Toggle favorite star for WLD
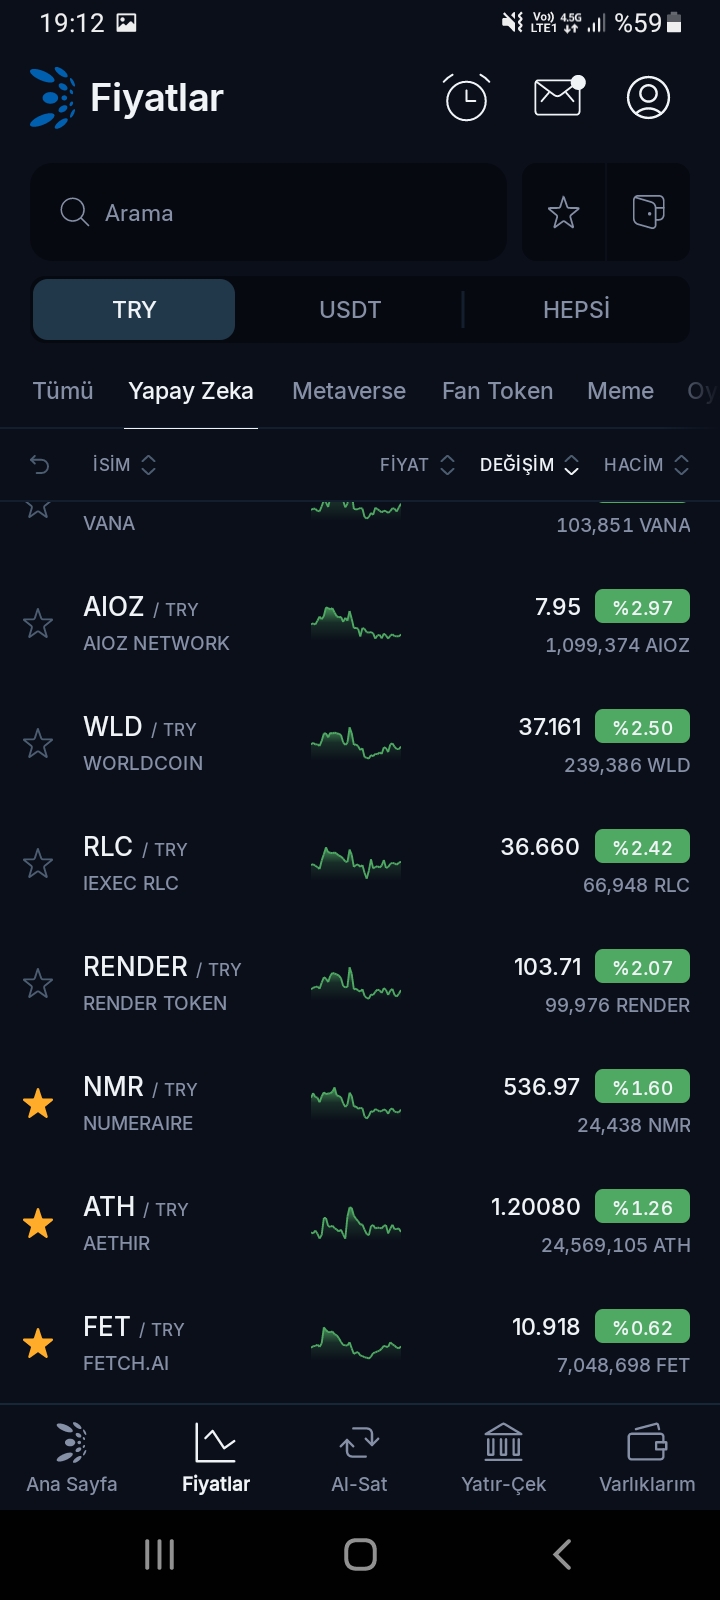Image resolution: width=720 pixels, height=1600 pixels. coord(38,744)
